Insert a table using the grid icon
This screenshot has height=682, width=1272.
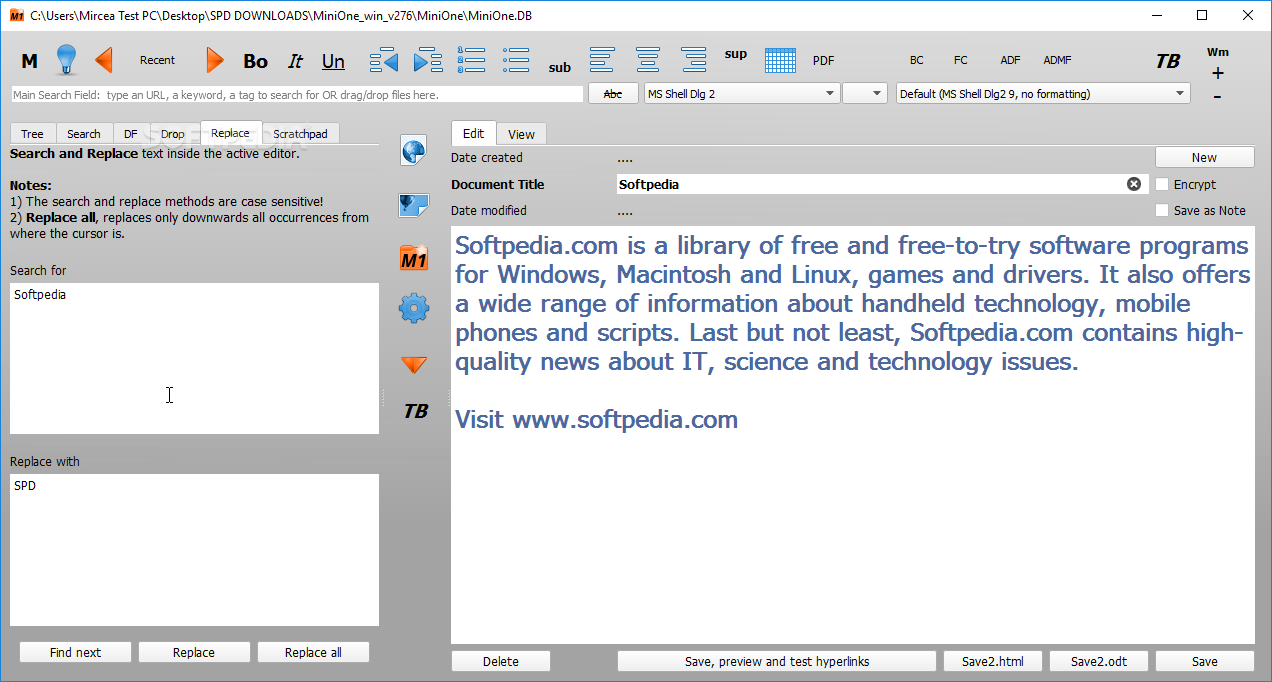tap(780, 60)
